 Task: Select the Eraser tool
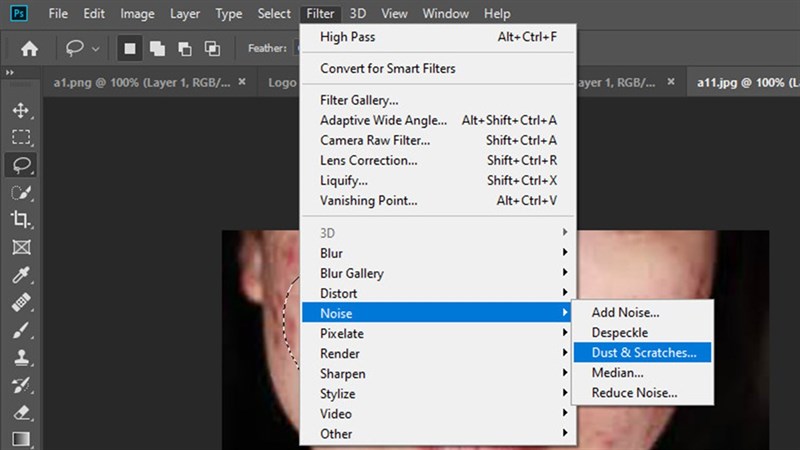21,411
